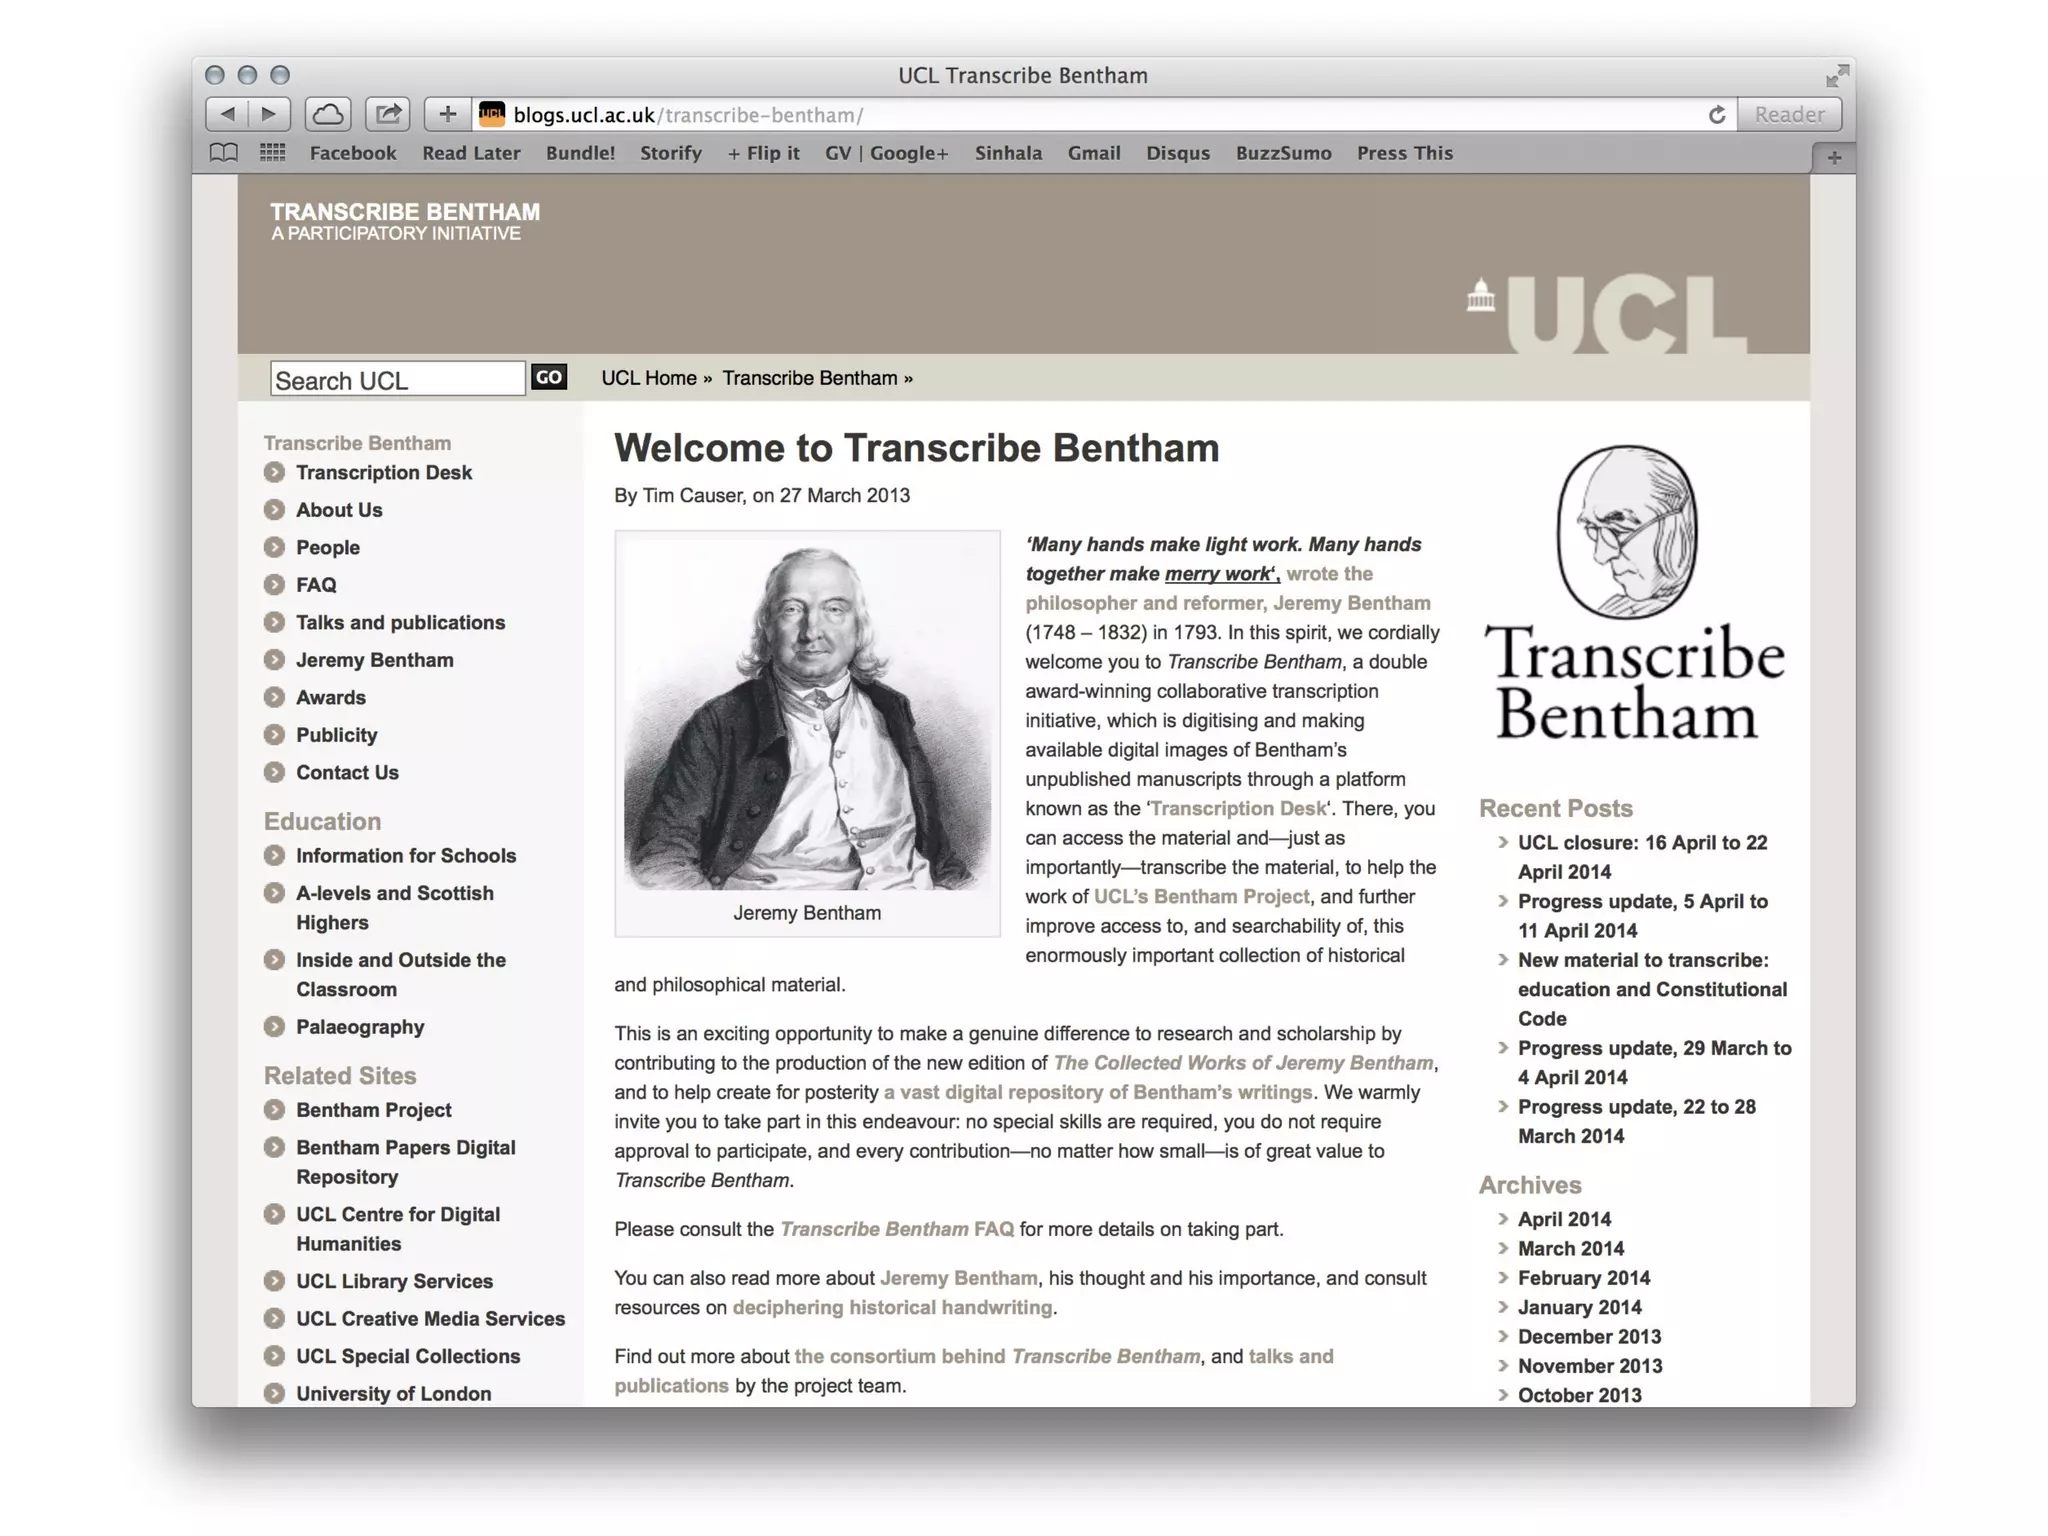Open the Palaeography education link
2048x1536 pixels.
click(360, 1027)
